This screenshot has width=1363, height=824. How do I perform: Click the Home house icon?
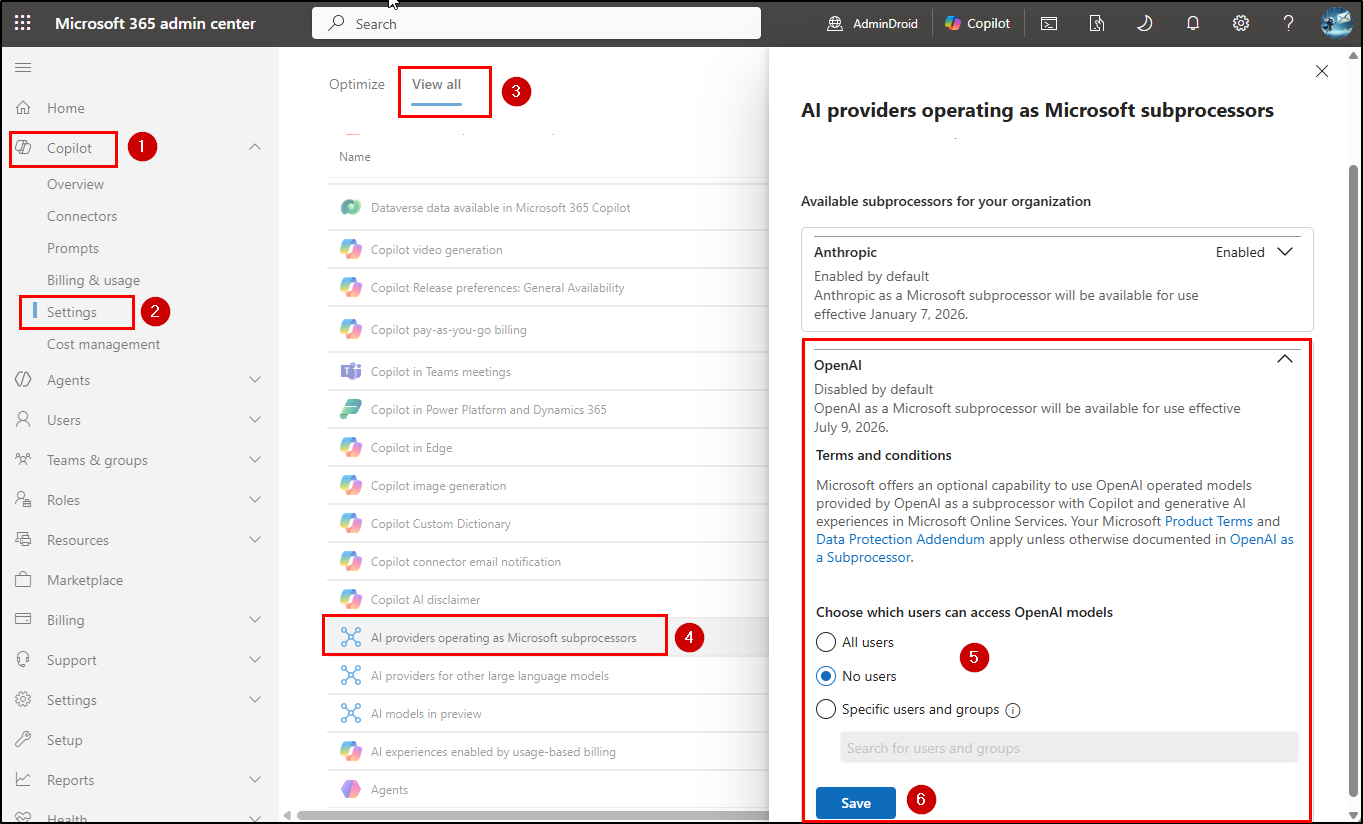coord(24,108)
